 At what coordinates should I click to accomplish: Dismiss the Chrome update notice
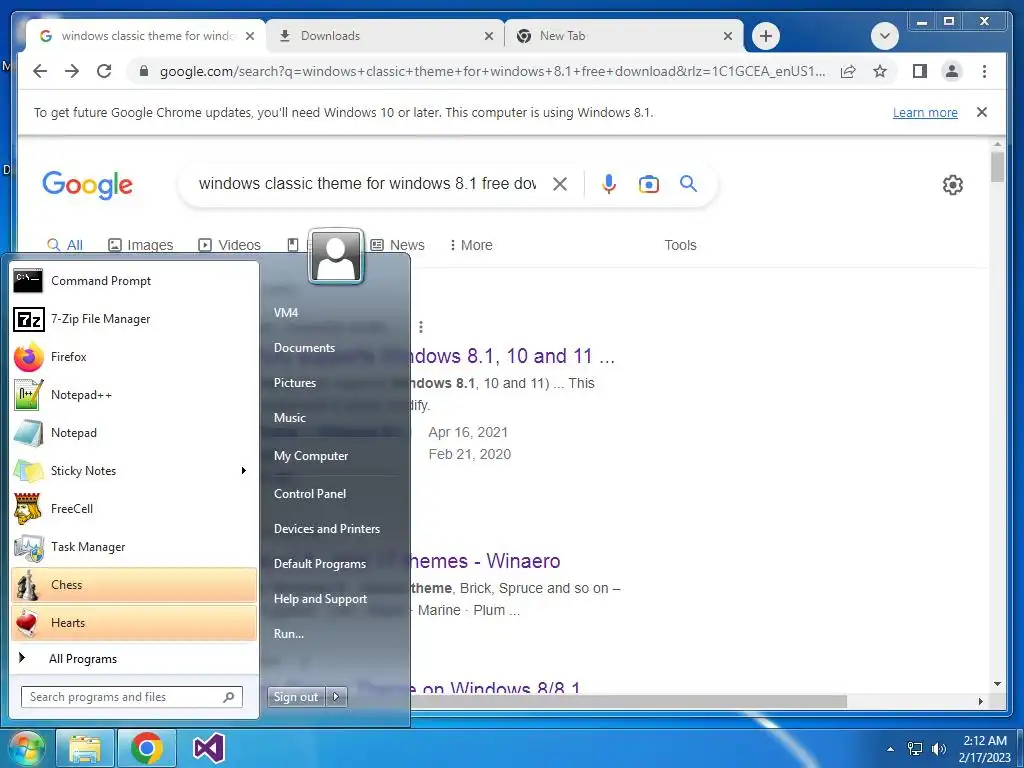pyautogui.click(x=982, y=112)
